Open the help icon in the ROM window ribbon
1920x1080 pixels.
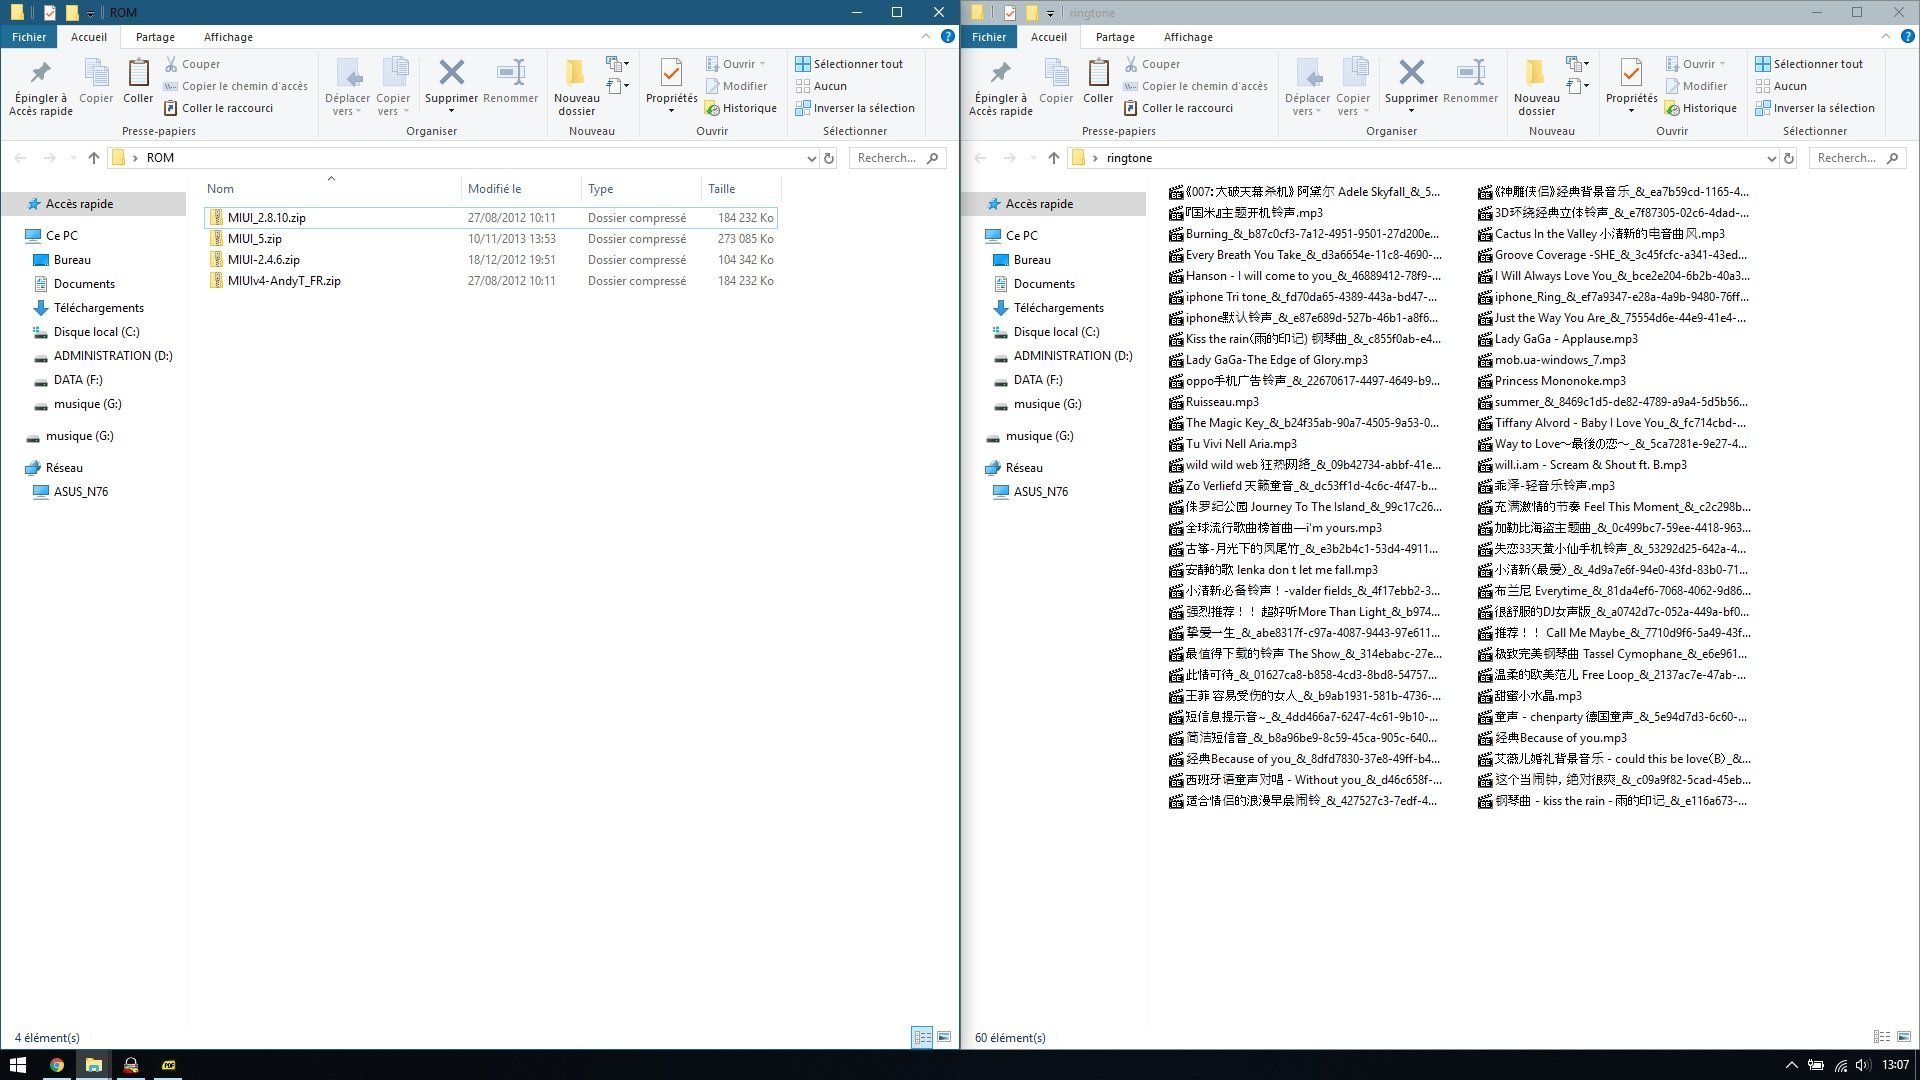coord(947,37)
